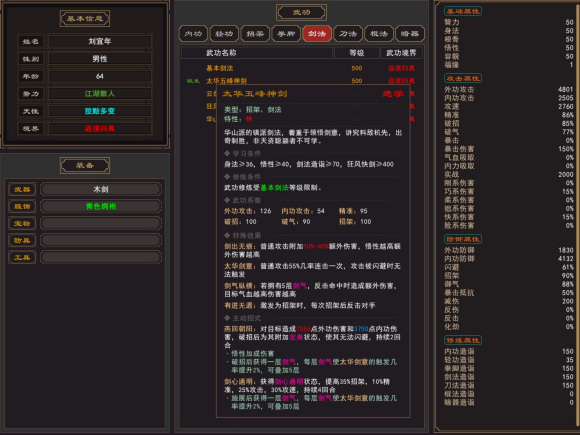Click the 主动招式 section heading
Screen dimensions: 580x435
pyautogui.click(x=246, y=318)
